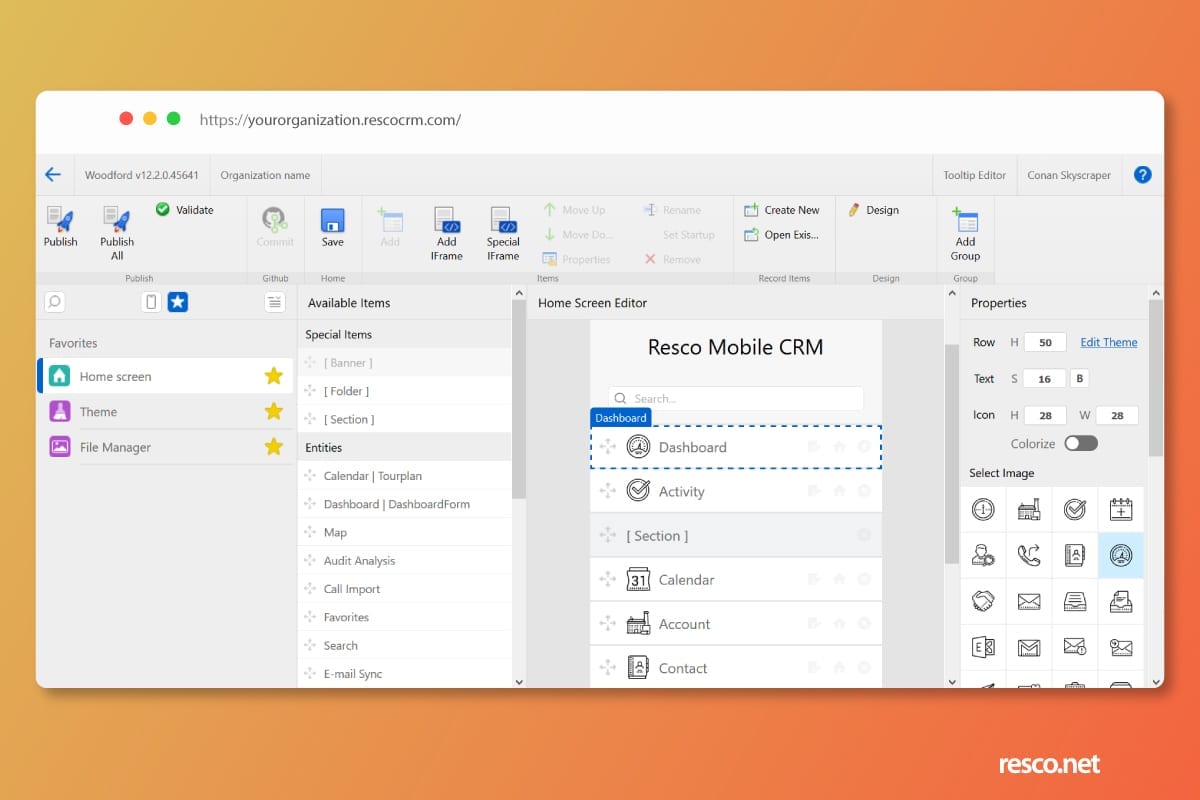Click the Row height field
The image size is (1200, 800).
pyautogui.click(x=1045, y=342)
